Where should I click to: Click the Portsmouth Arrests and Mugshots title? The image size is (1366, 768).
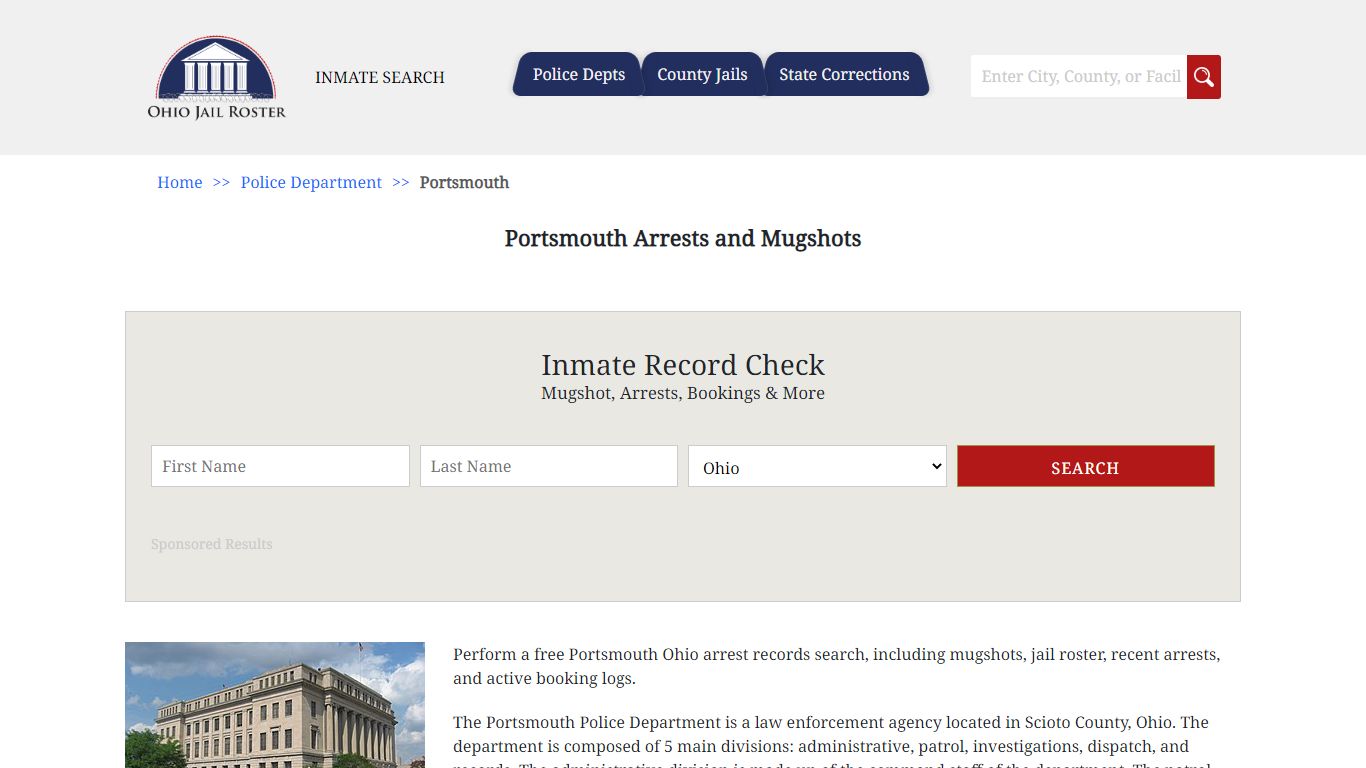tap(683, 239)
